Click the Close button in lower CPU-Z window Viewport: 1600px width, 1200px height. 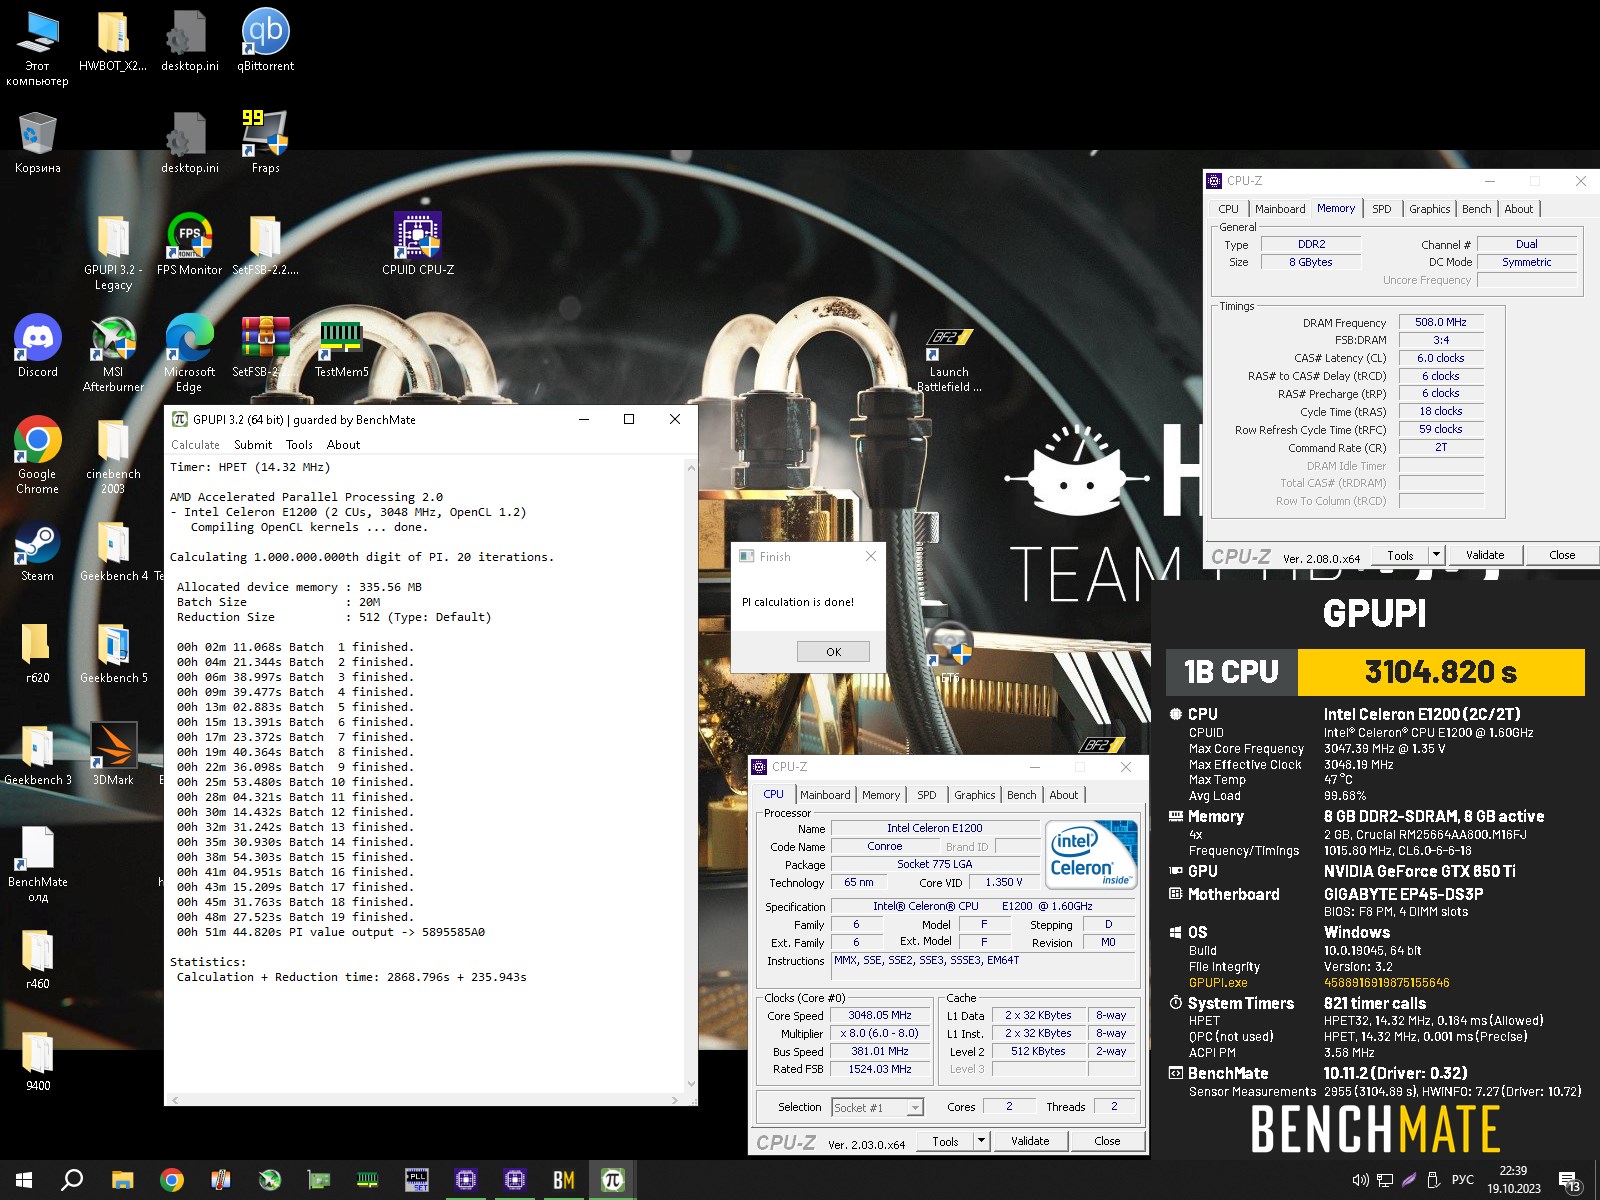[1107, 1141]
